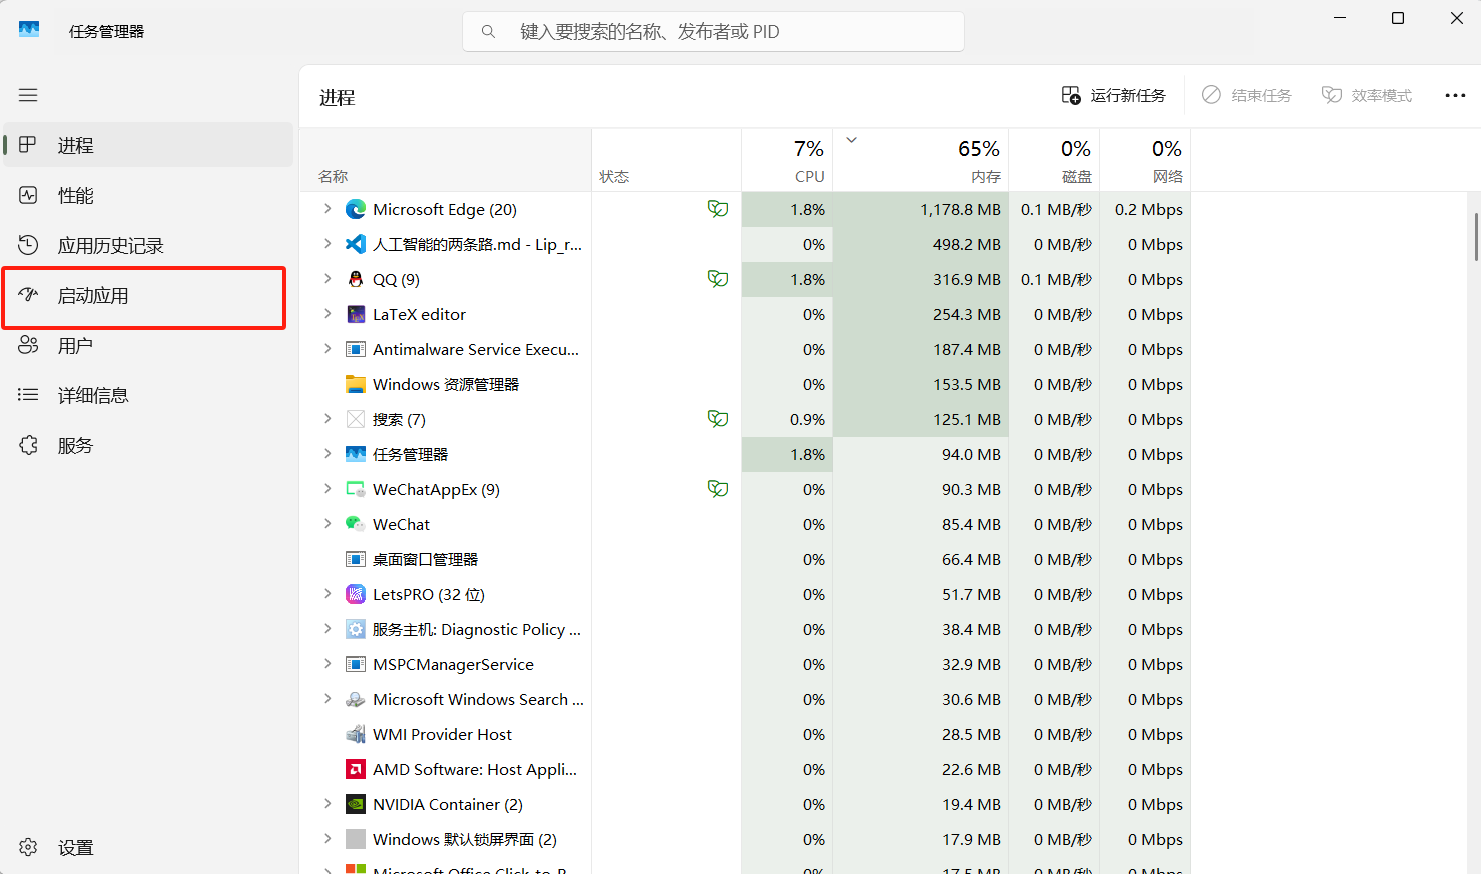Click the WMI Provider Host icon
Screen dimensions: 1481x874
355,734
